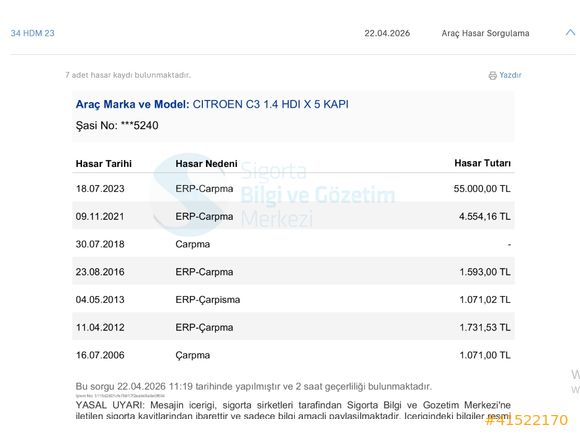Select the 04.05.2013 ERP-Çarpisma row

(293, 300)
